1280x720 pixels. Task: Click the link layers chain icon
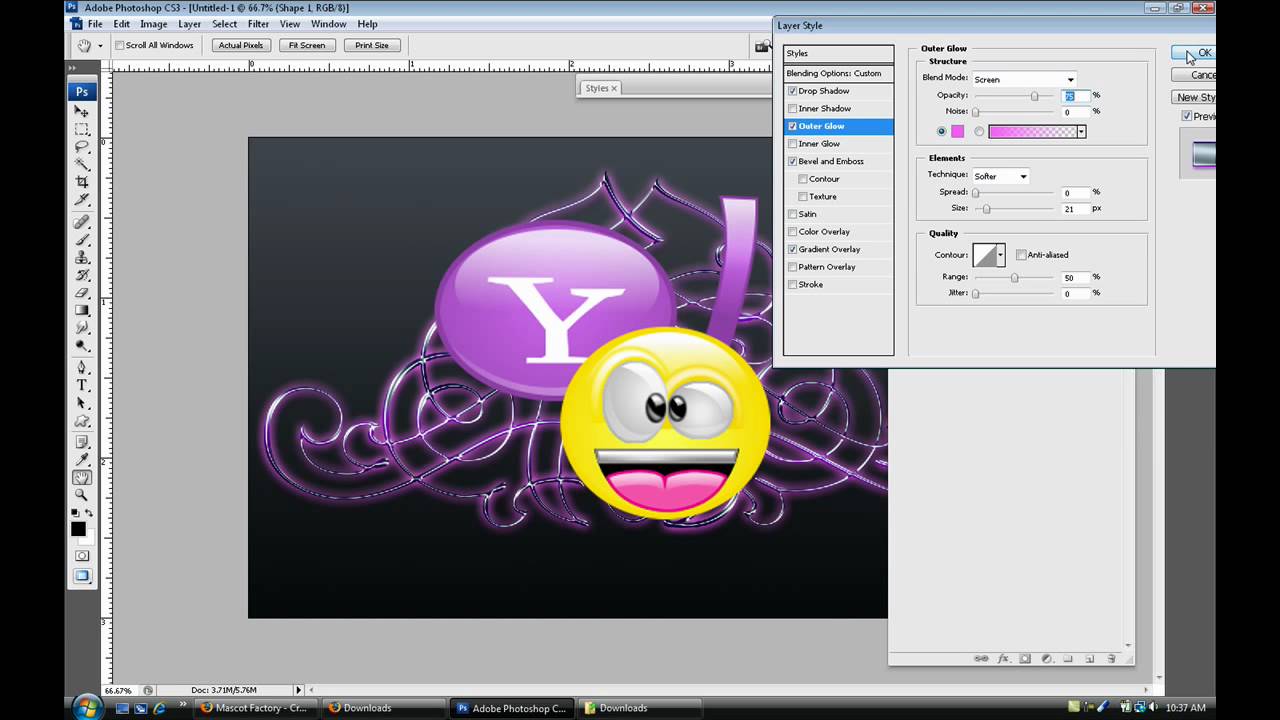pos(981,659)
